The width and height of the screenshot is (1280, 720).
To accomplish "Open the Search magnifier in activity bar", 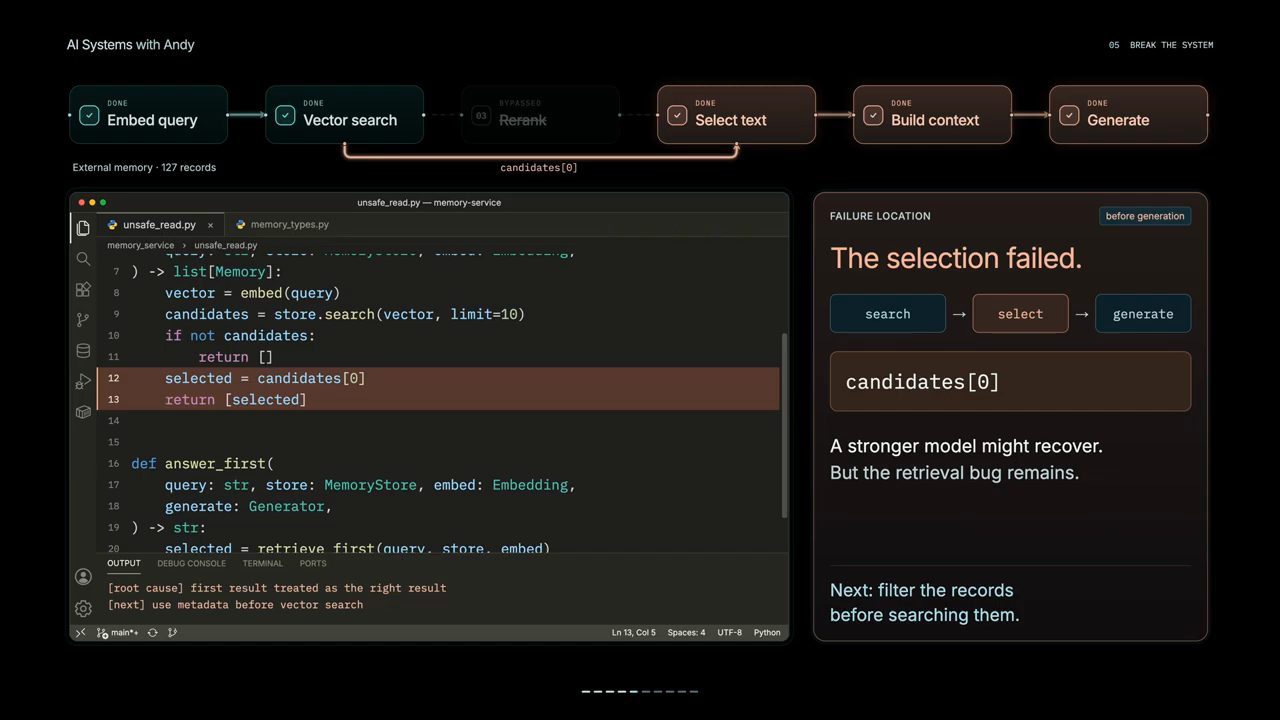I will tap(83, 259).
